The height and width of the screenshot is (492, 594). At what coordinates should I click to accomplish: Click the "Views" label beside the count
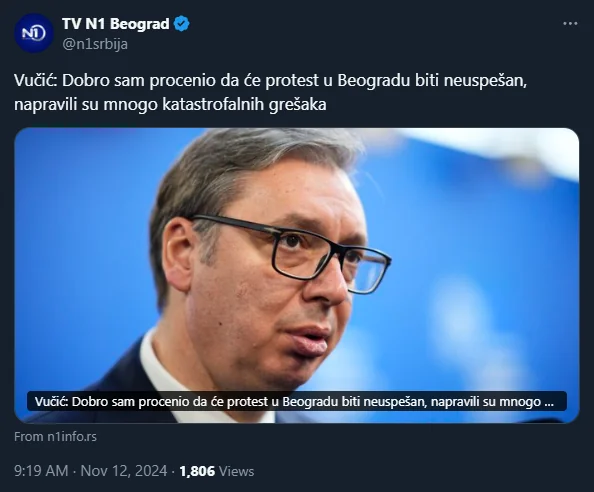pyautogui.click(x=236, y=471)
